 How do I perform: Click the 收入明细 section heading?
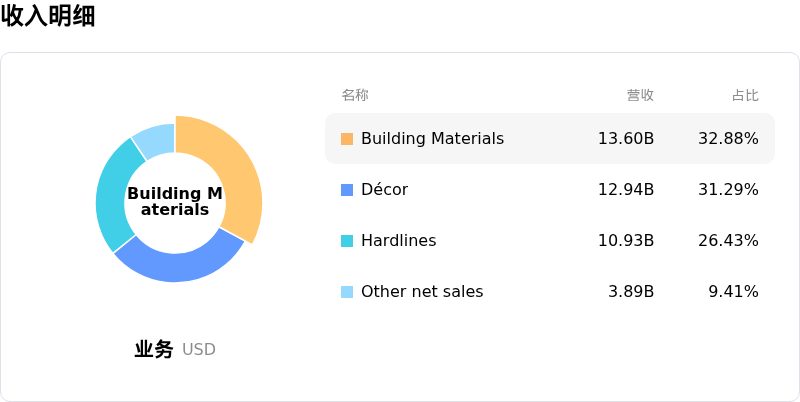pos(48,16)
